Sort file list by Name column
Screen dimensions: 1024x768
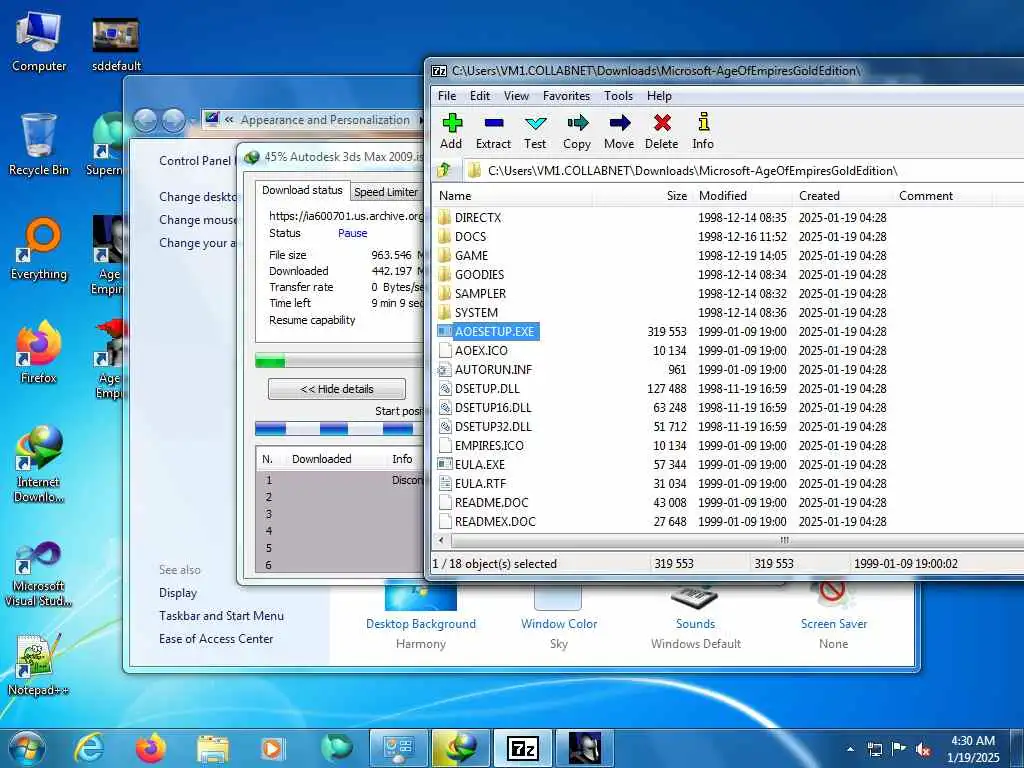(513, 196)
